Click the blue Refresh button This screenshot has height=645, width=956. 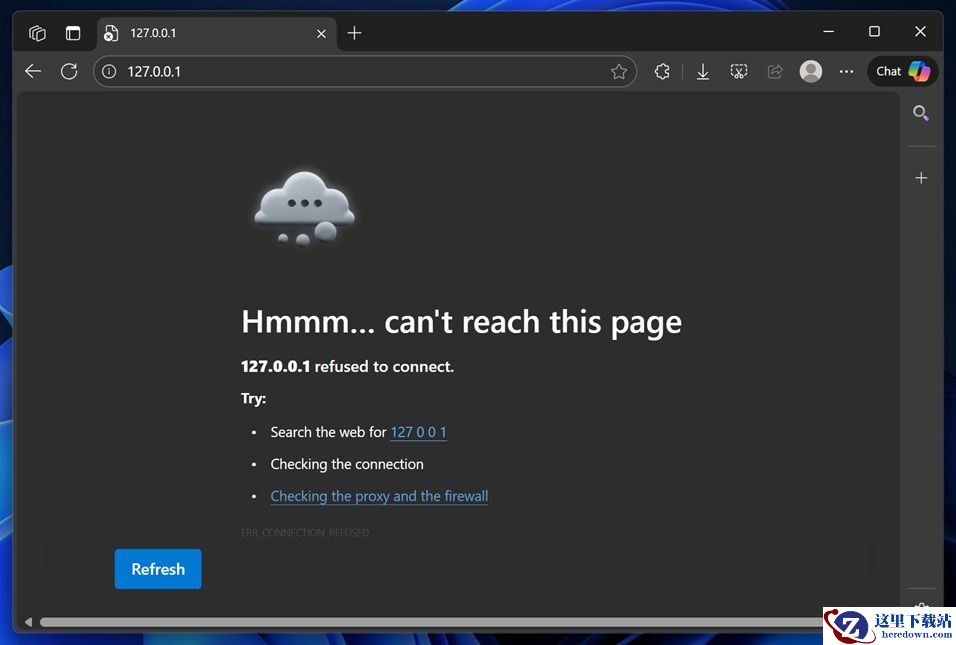click(x=158, y=569)
